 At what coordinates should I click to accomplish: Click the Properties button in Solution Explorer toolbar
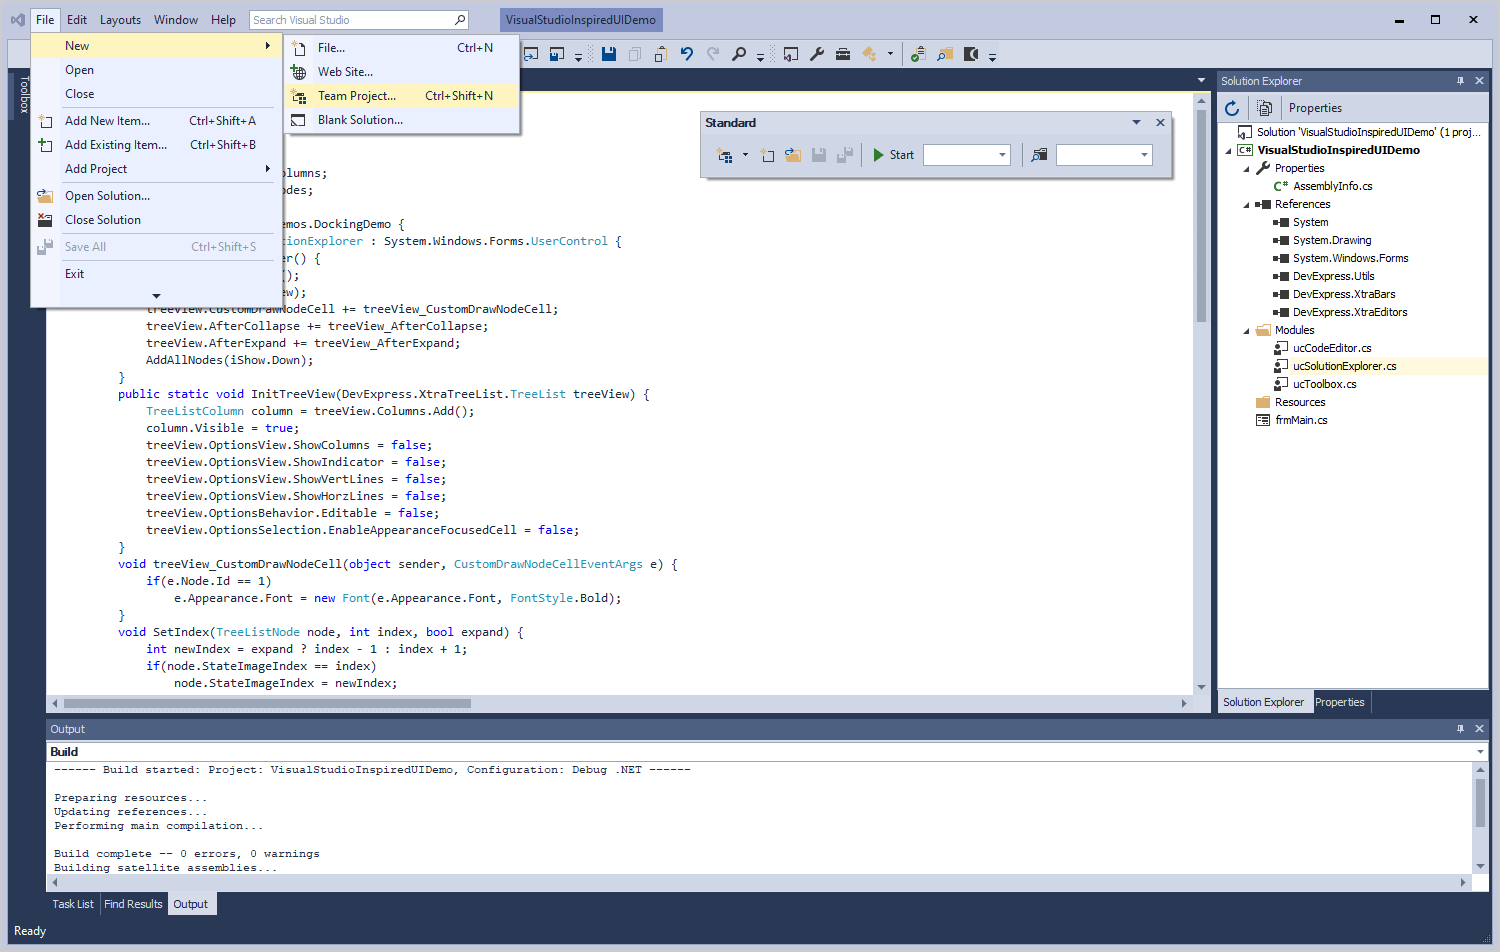[1314, 108]
